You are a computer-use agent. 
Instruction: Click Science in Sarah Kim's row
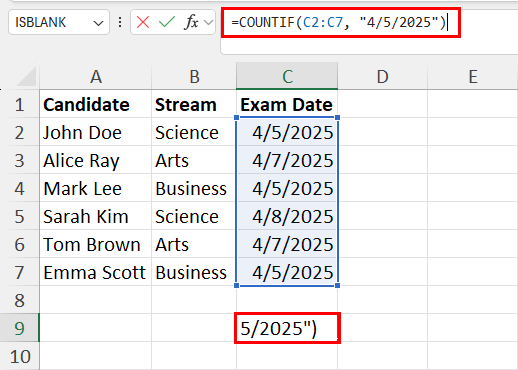[x=194, y=216]
